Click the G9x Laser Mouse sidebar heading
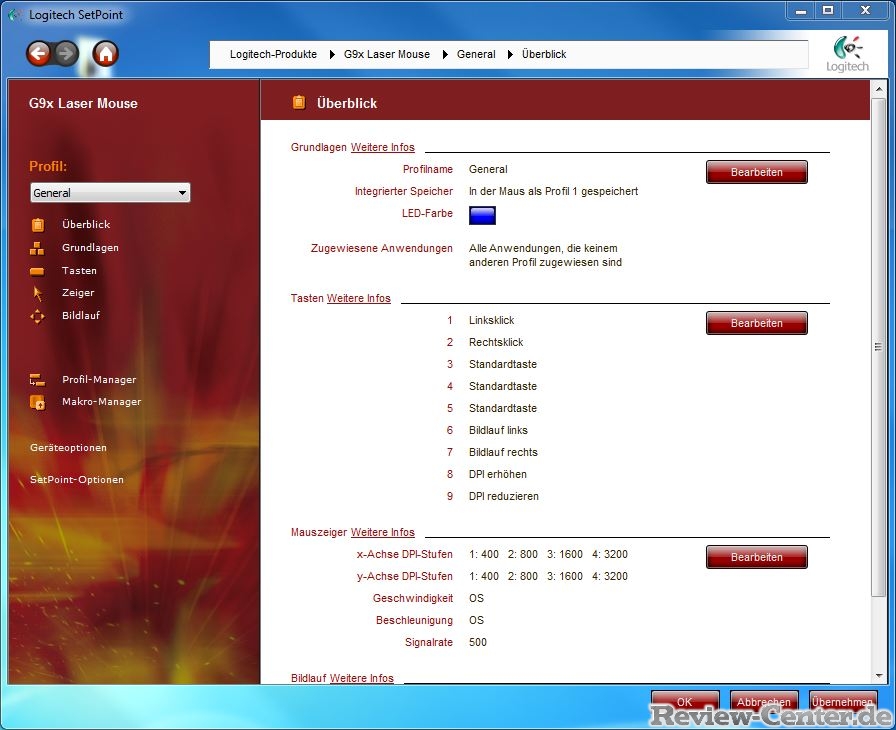The width and height of the screenshot is (896, 730). tap(83, 103)
